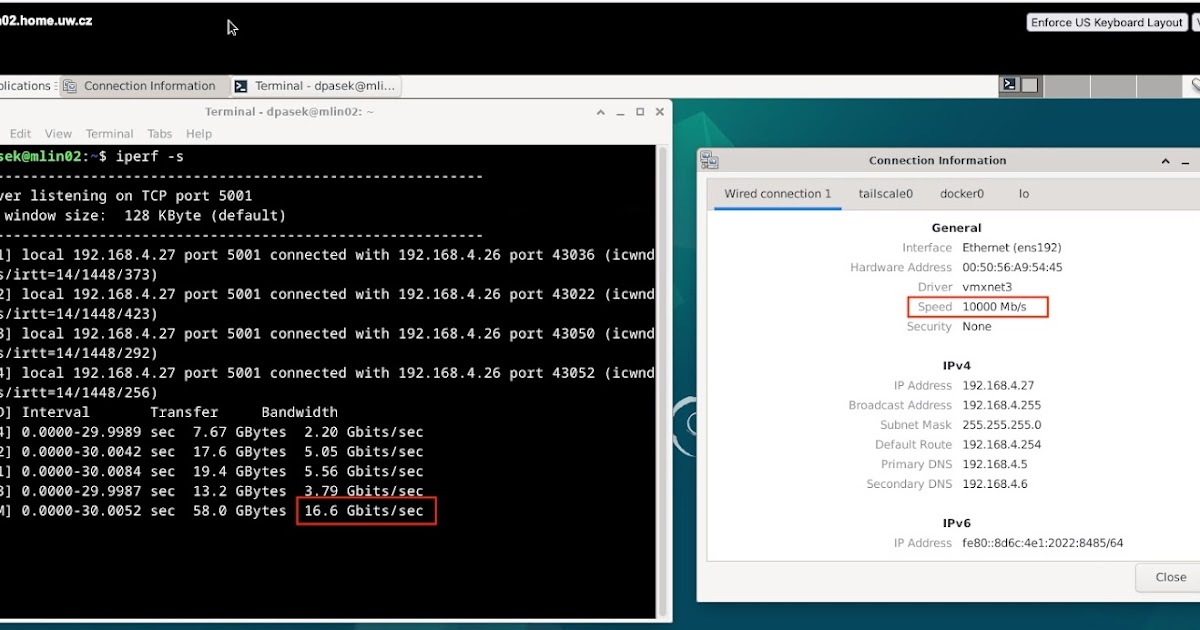Image resolution: width=1200 pixels, height=630 pixels.
Task: Open the Terminal menu
Action: coord(109,134)
